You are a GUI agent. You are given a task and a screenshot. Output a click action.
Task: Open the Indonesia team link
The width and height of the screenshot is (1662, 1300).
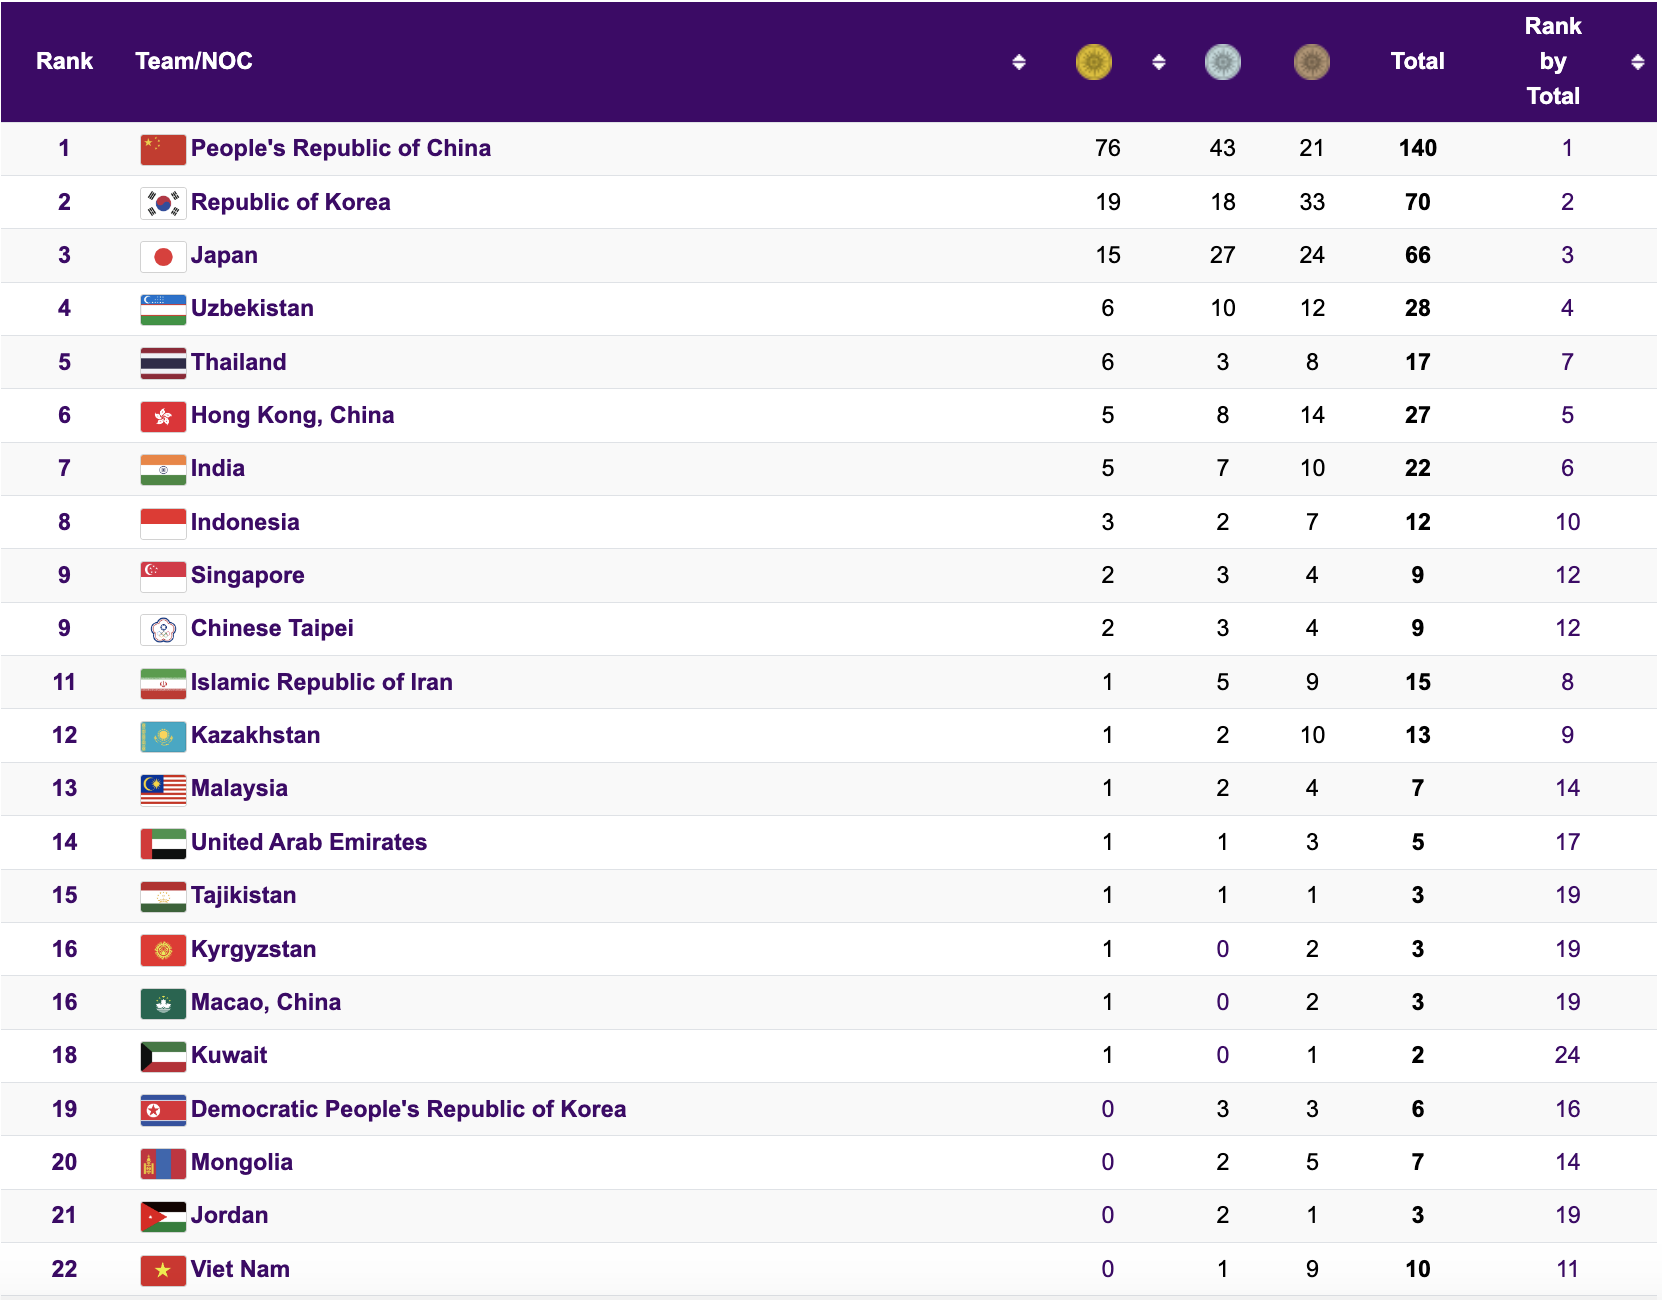[x=245, y=522]
